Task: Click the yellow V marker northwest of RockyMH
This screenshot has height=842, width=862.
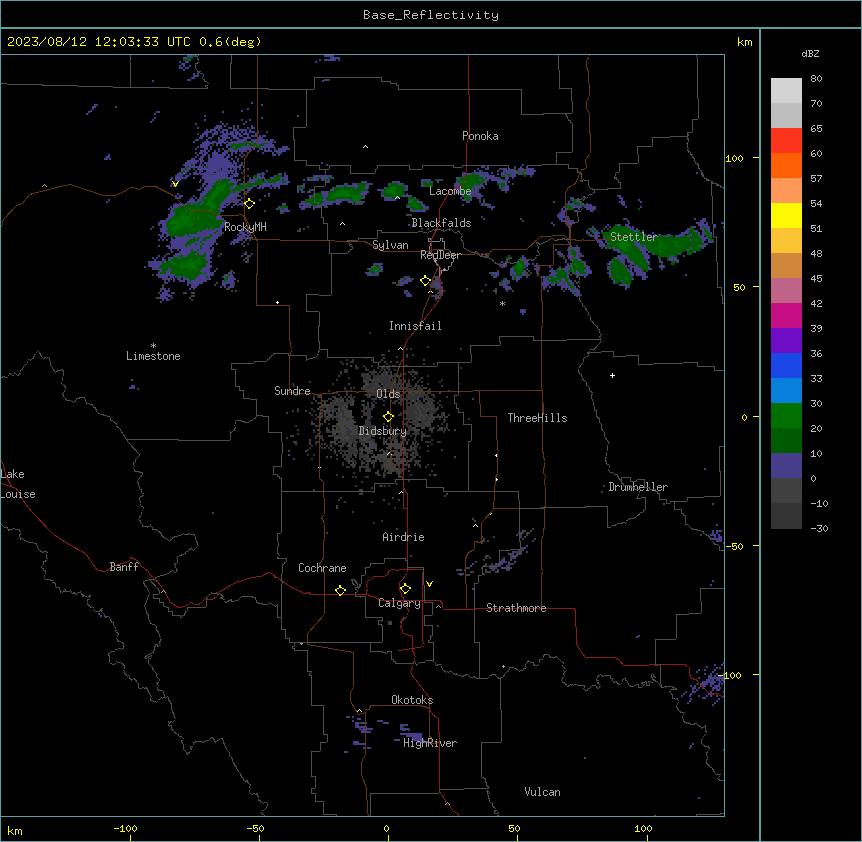Action: 175,184
